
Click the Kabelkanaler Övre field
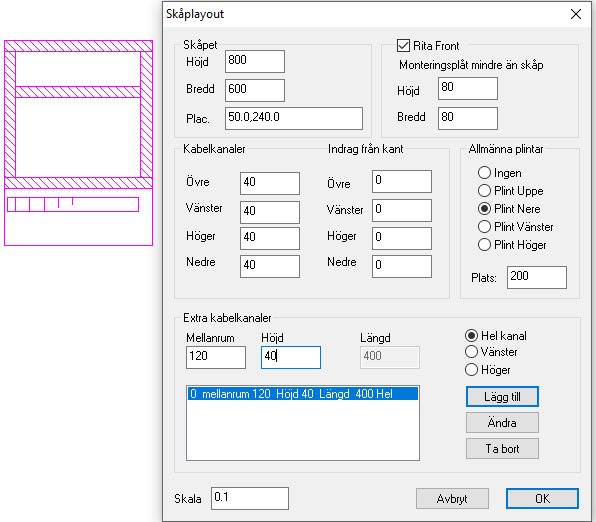pyautogui.click(x=270, y=183)
